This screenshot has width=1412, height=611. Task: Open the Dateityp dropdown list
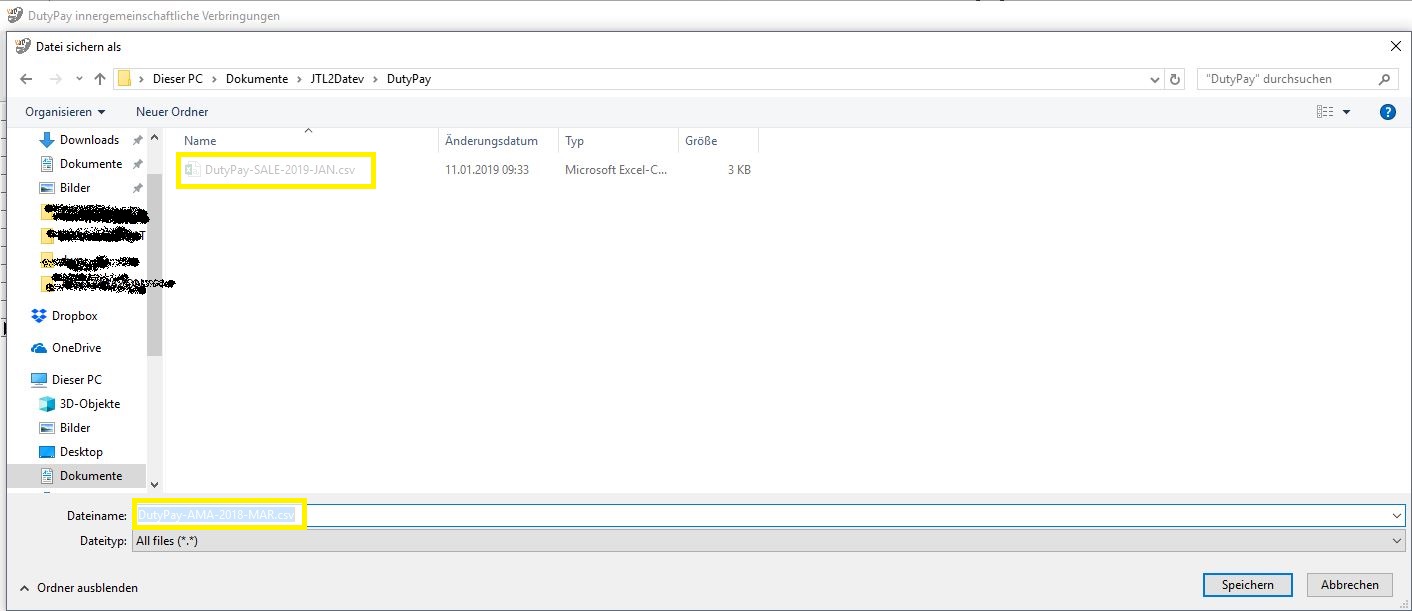click(x=1396, y=540)
